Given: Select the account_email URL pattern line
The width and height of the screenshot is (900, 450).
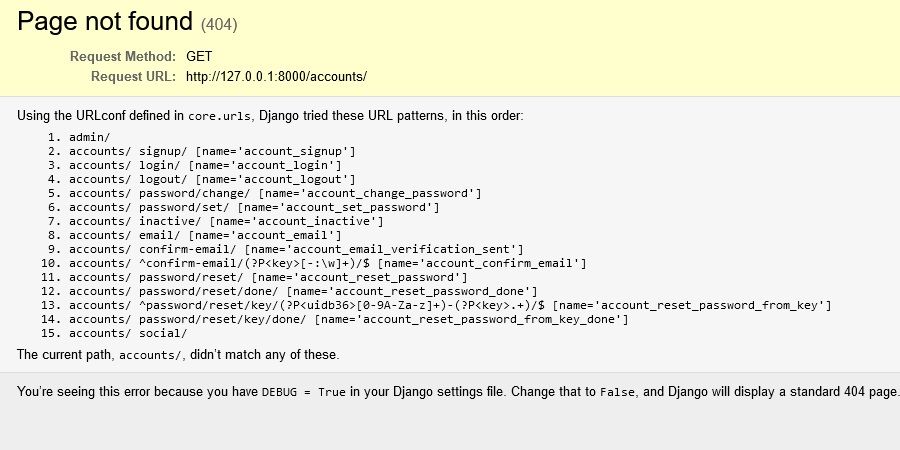Looking at the screenshot, I should pyautogui.click(x=205, y=235).
